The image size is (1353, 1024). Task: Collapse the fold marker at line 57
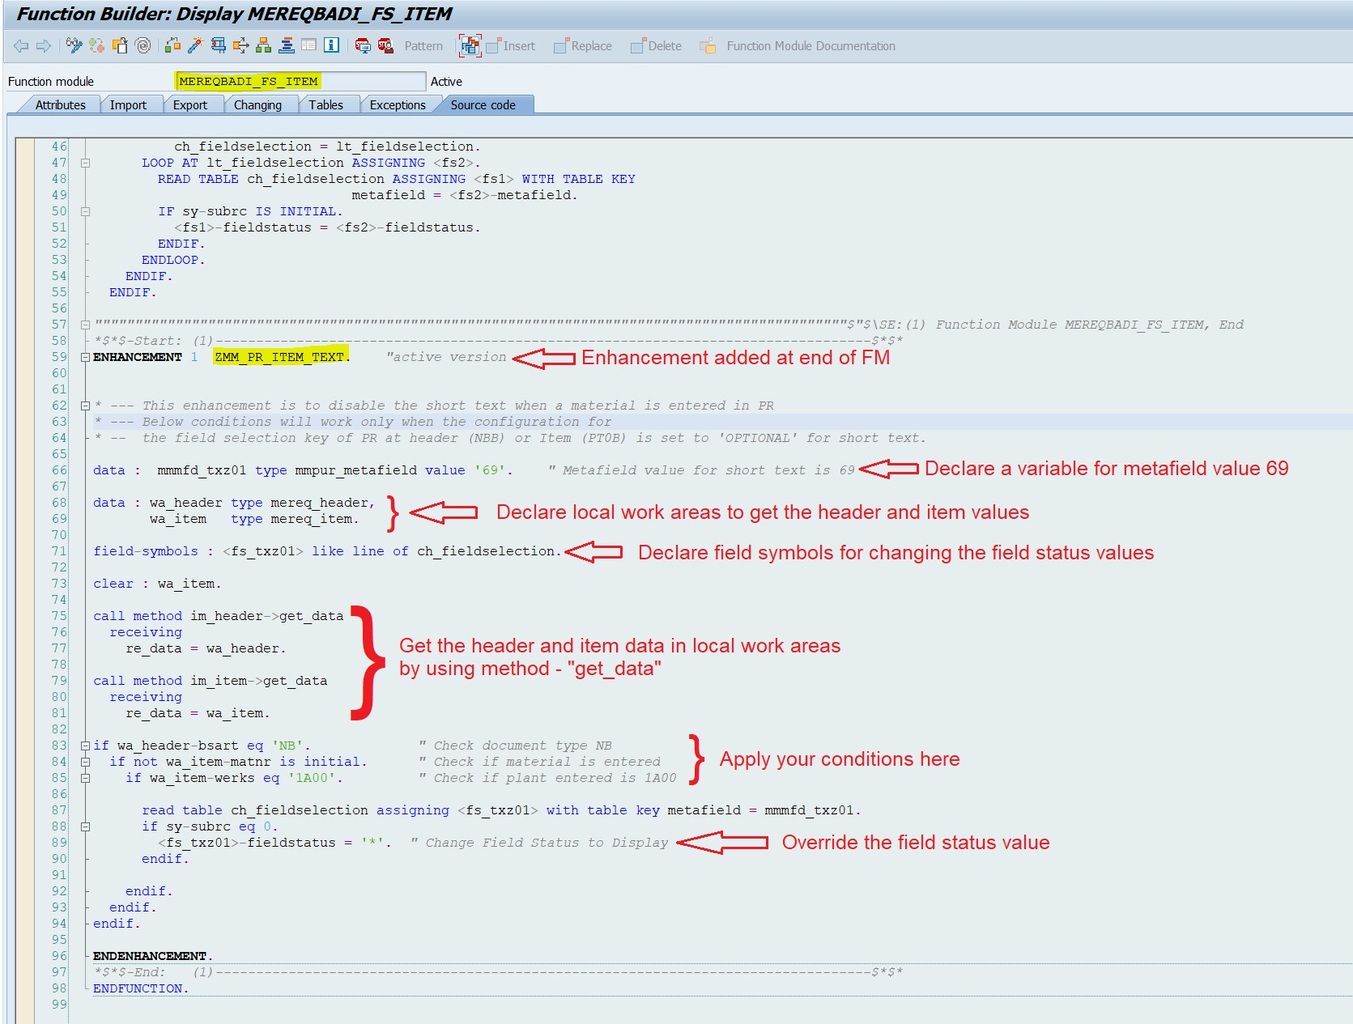(x=85, y=325)
